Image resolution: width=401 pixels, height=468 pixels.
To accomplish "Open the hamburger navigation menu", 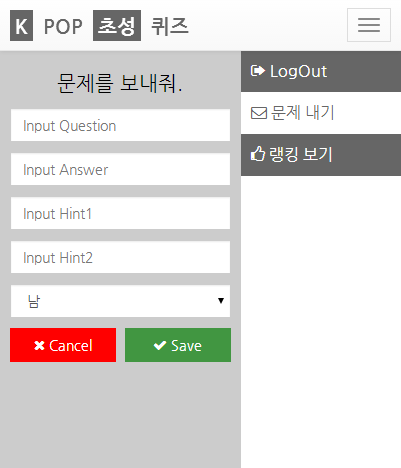I will click(x=369, y=25).
